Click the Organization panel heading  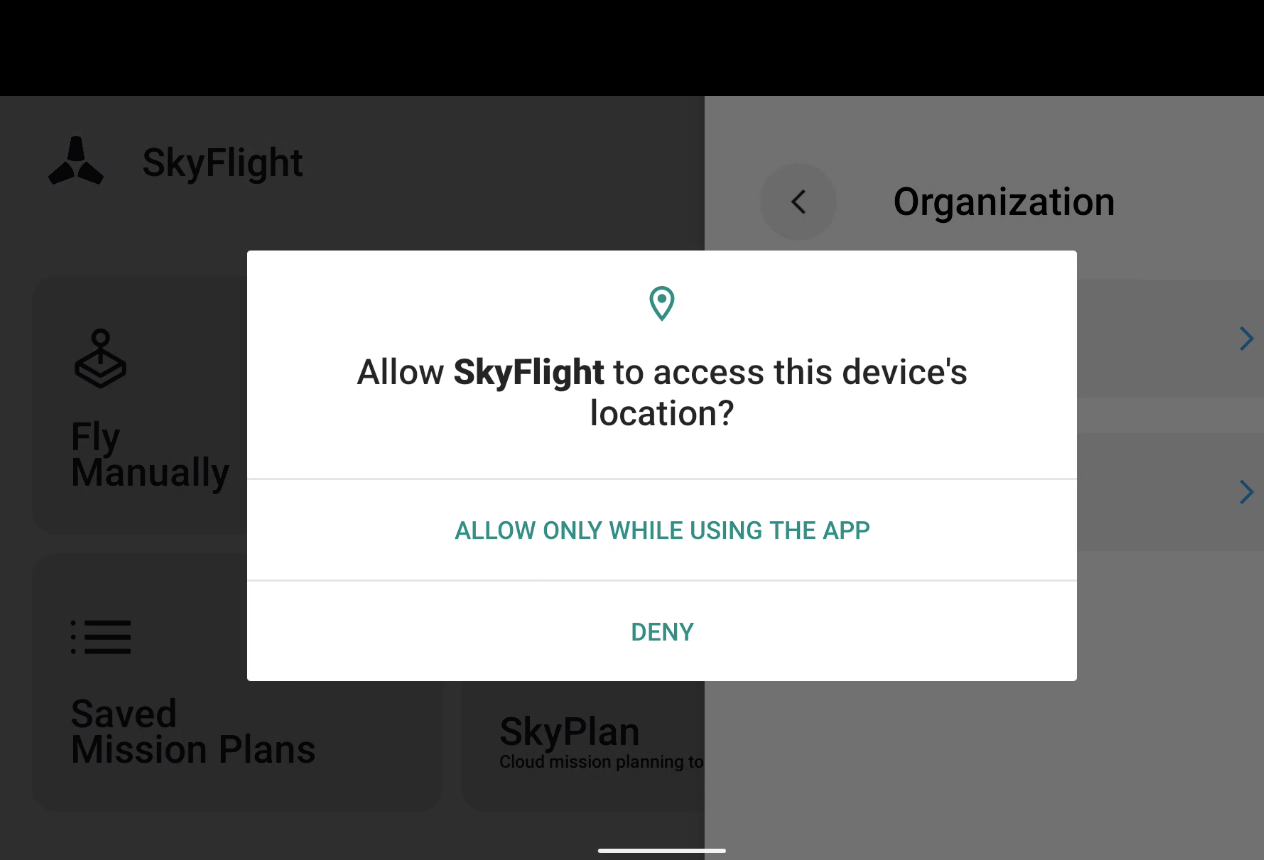tap(1003, 202)
